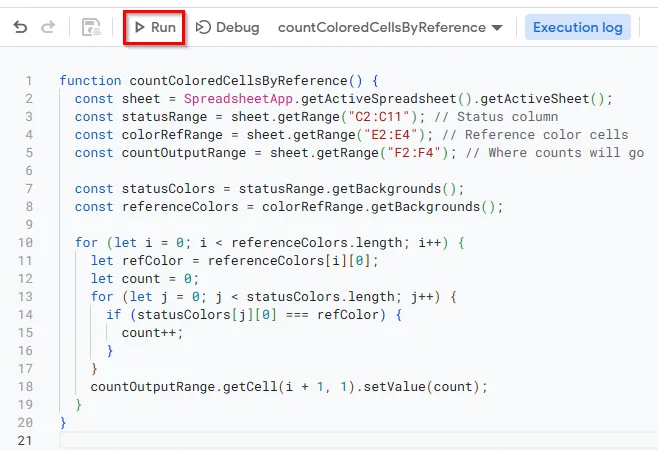Click line number 1 in the gutter
Screen dimensions: 658x451
[x=29, y=81]
